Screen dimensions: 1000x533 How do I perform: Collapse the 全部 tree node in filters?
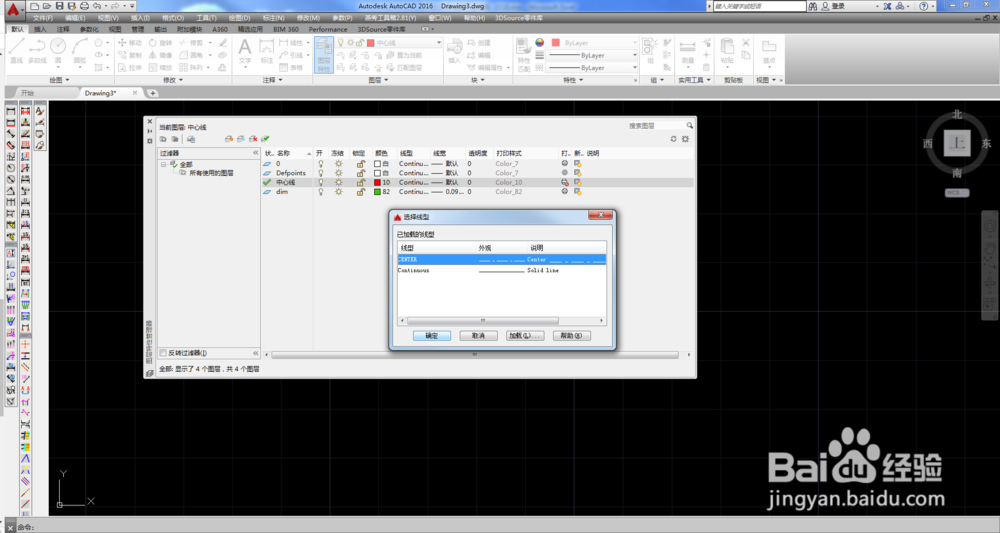coord(164,164)
